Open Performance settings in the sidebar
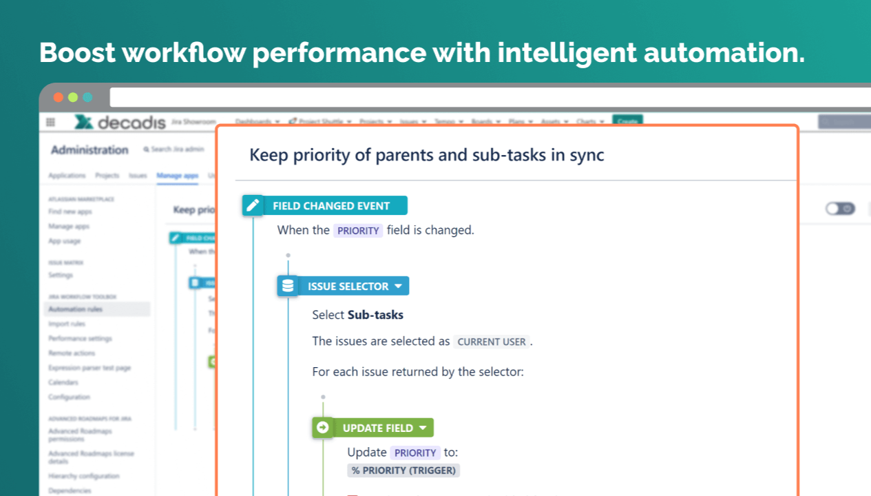This screenshot has width=871, height=496. click(x=81, y=338)
